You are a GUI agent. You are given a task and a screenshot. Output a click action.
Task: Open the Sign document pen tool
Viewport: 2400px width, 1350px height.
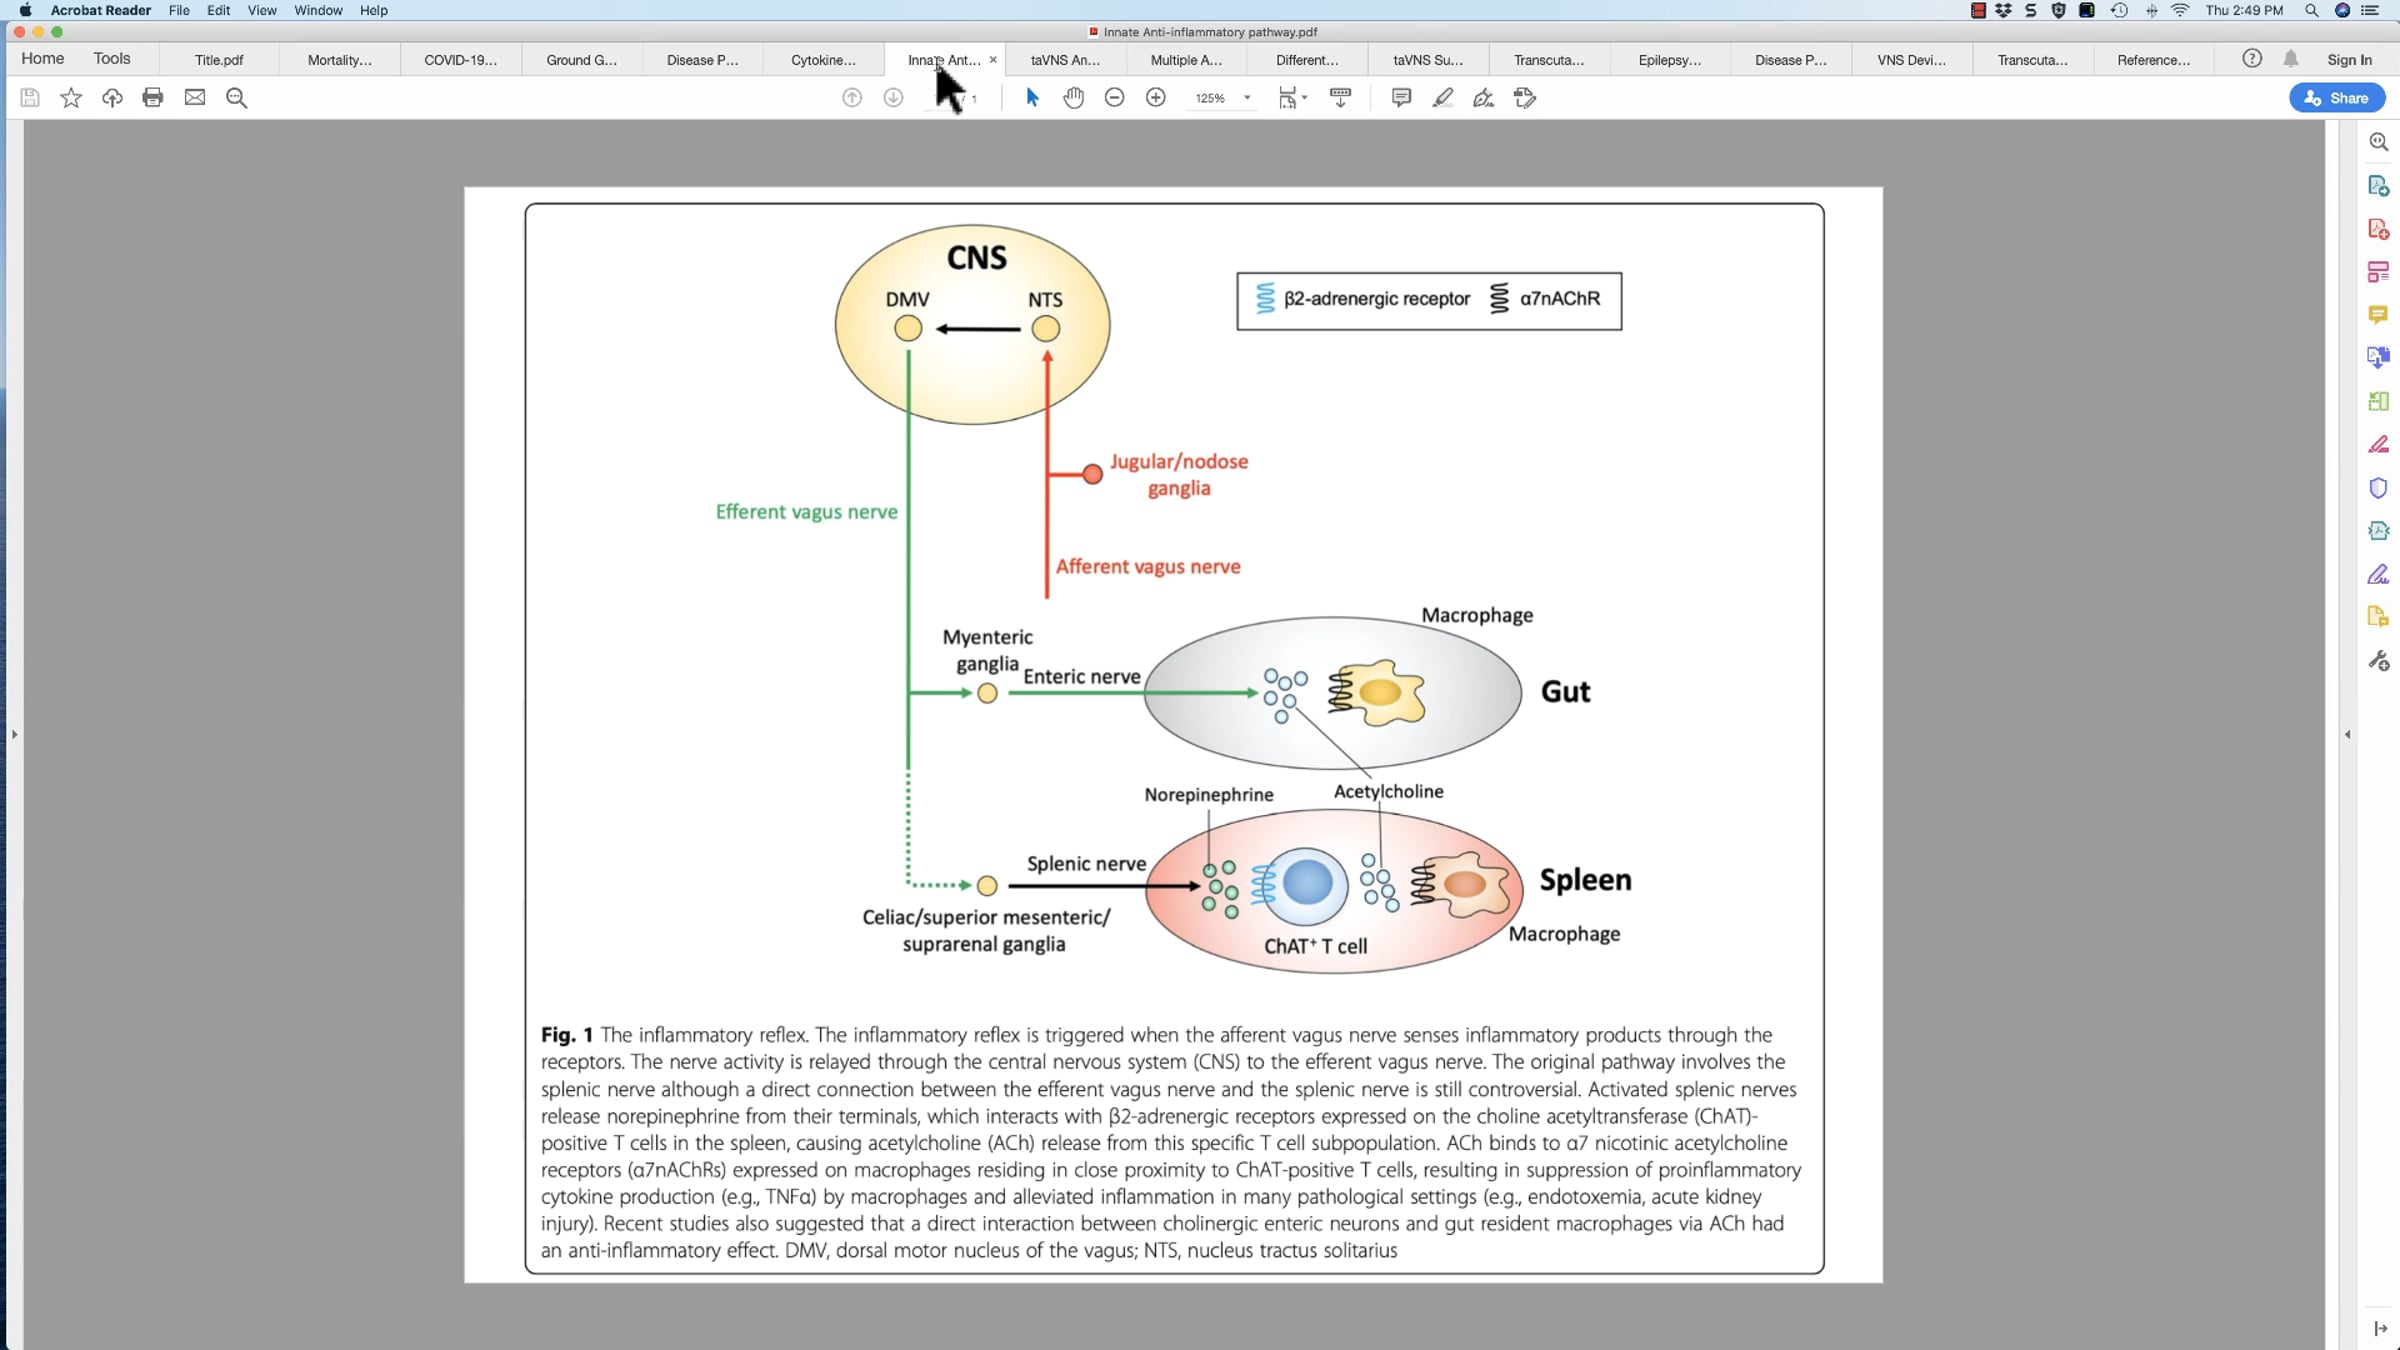point(1484,97)
